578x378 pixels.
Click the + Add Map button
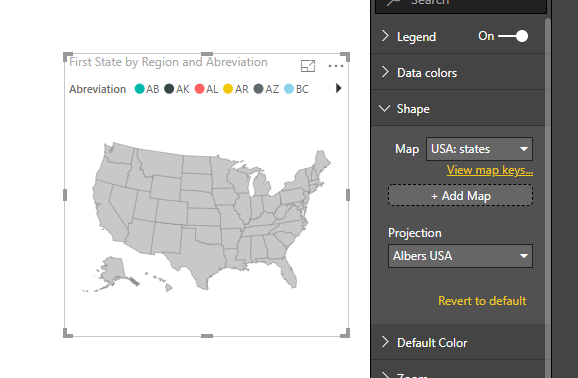click(460, 195)
